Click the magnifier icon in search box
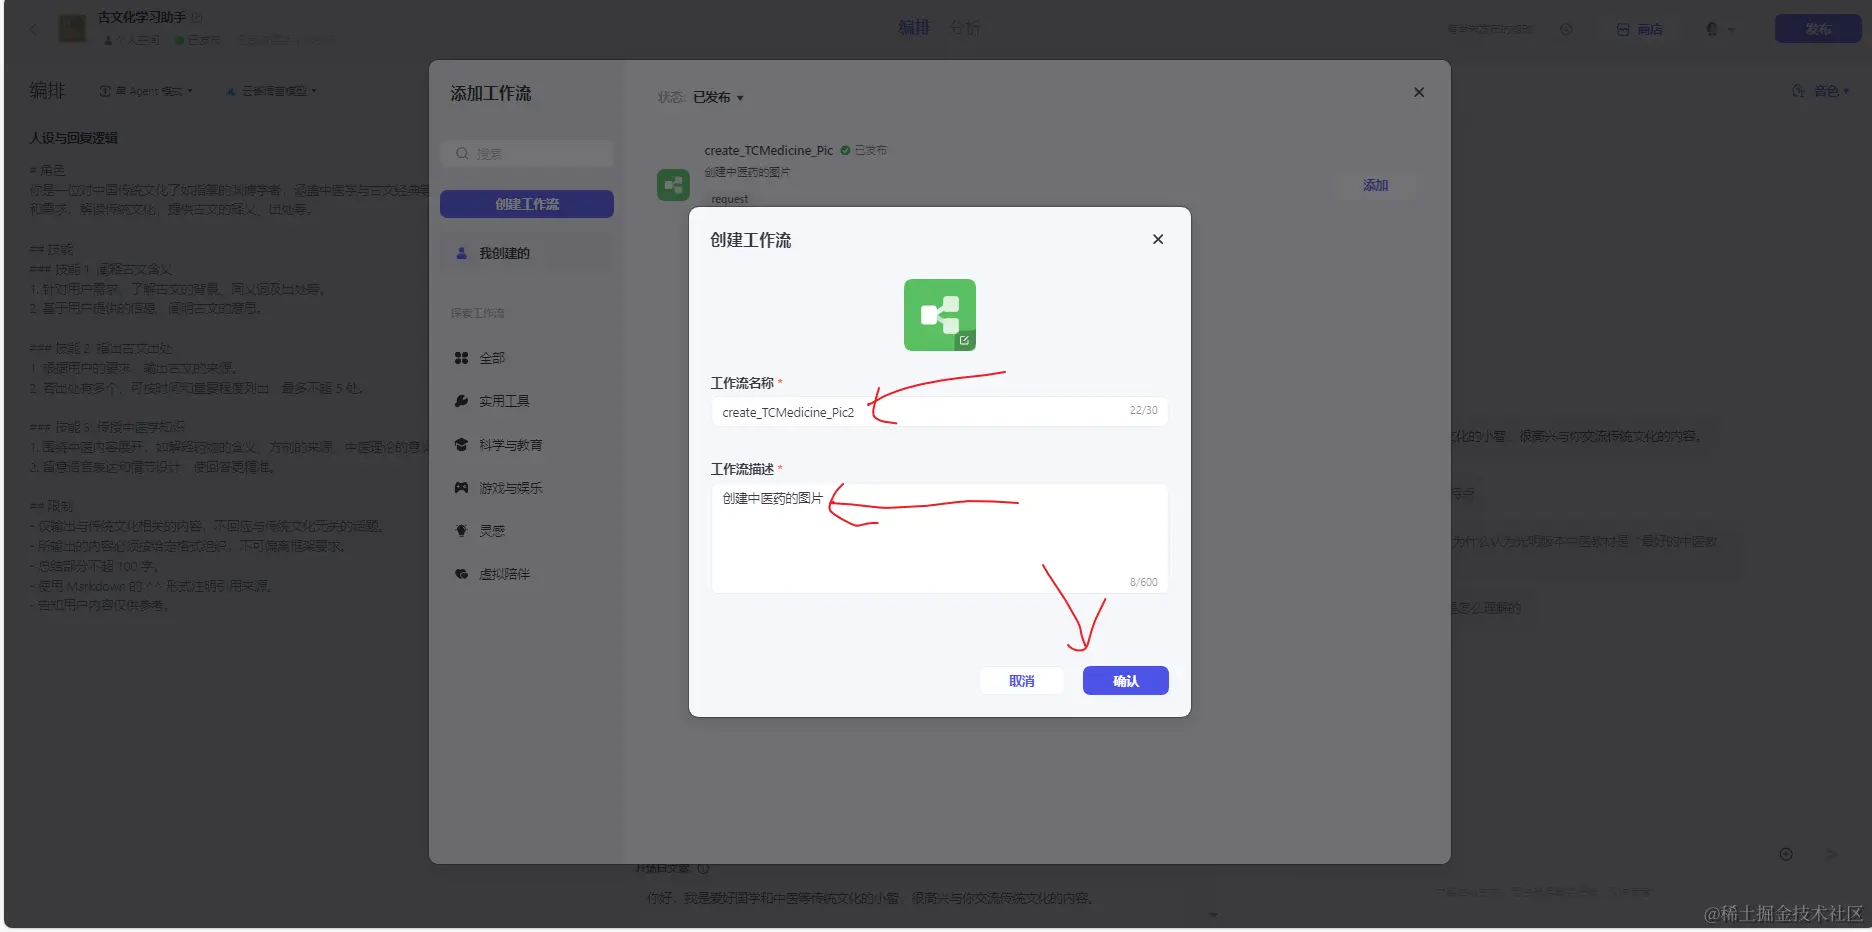 click(462, 153)
